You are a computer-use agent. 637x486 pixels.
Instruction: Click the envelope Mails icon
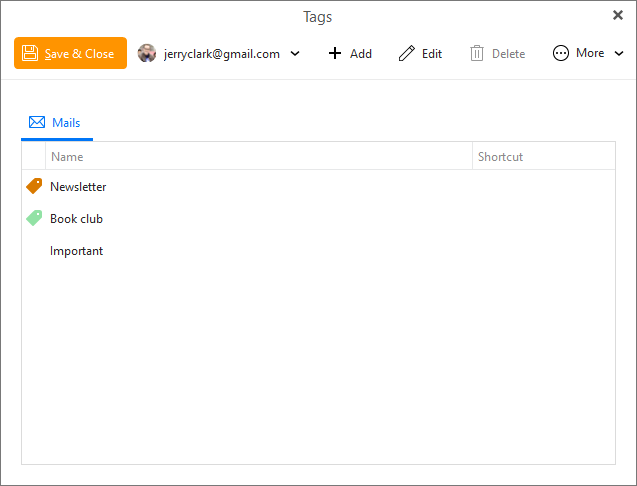point(37,122)
